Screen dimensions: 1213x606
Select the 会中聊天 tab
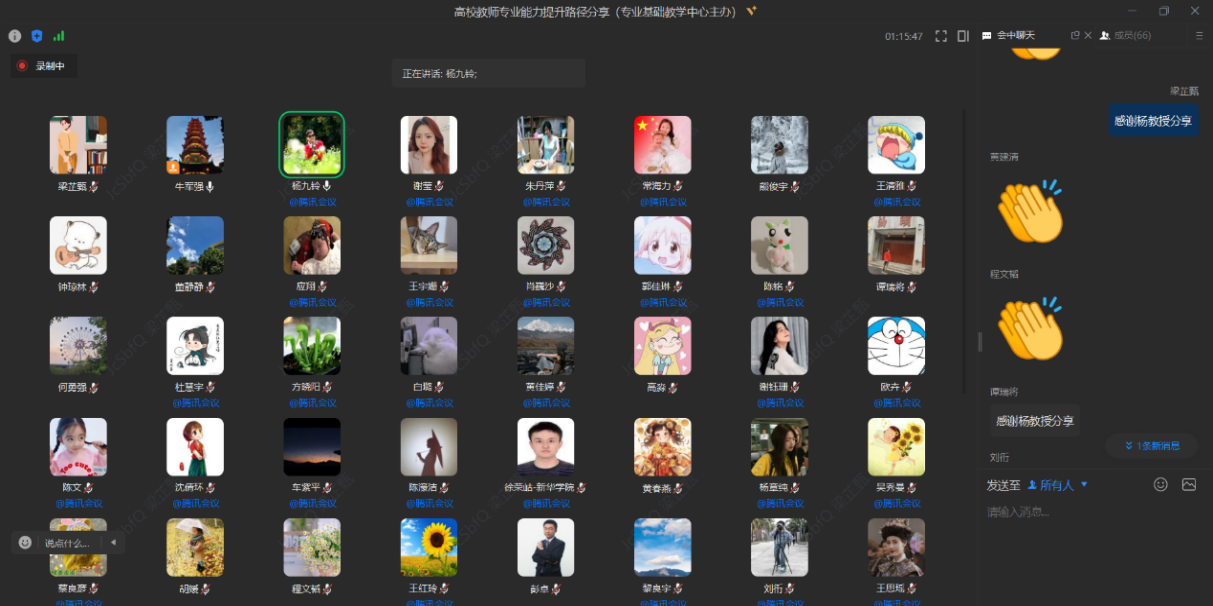tap(1015, 35)
